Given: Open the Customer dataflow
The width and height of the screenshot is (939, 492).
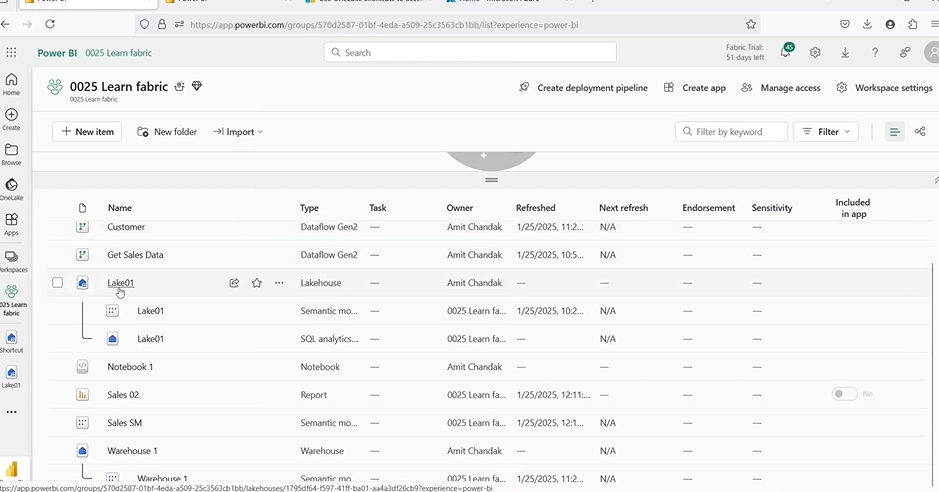Looking at the screenshot, I should 126,227.
